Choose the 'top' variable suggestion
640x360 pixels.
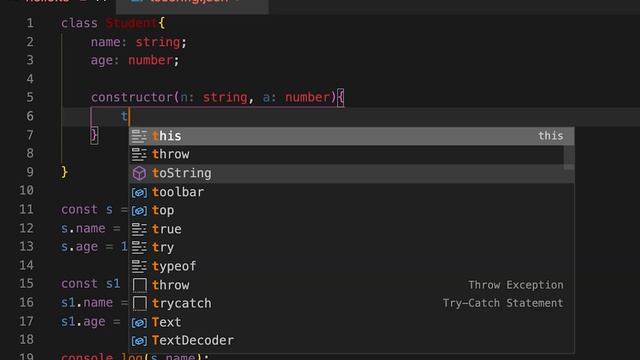(351, 211)
